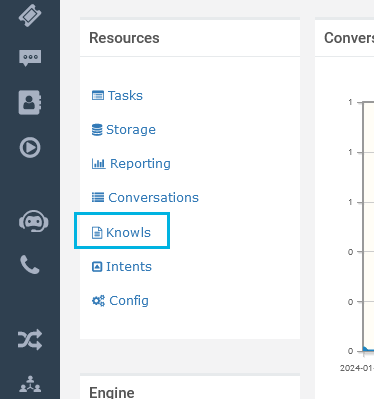This screenshot has width=374, height=399.
Task: Open the bot headset sidebar icon
Action: 33,221
